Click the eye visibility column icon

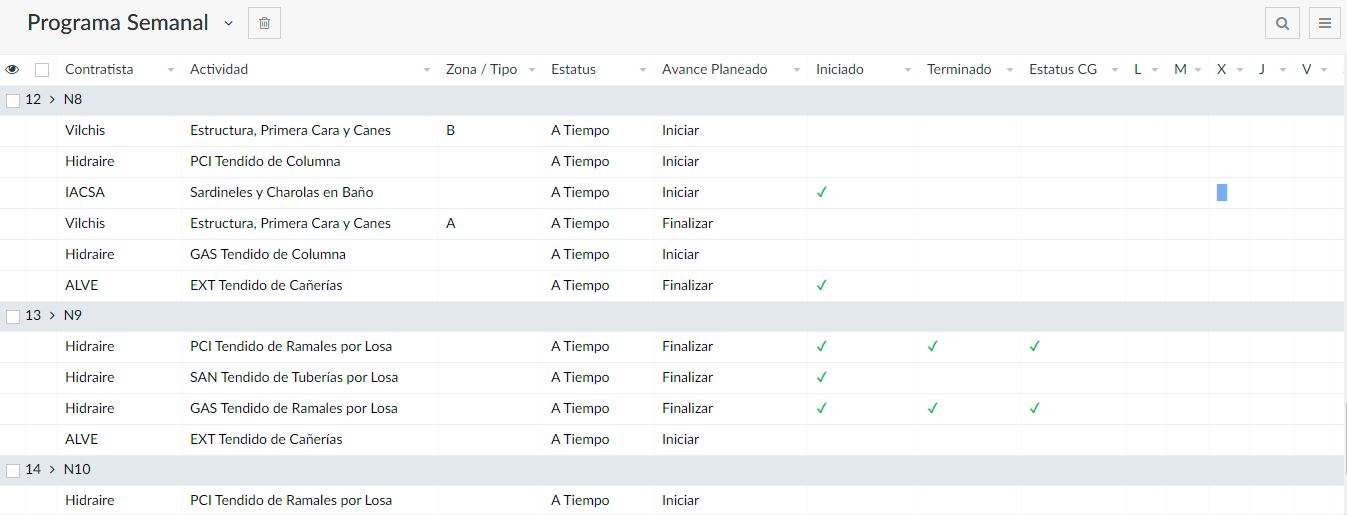point(12,70)
